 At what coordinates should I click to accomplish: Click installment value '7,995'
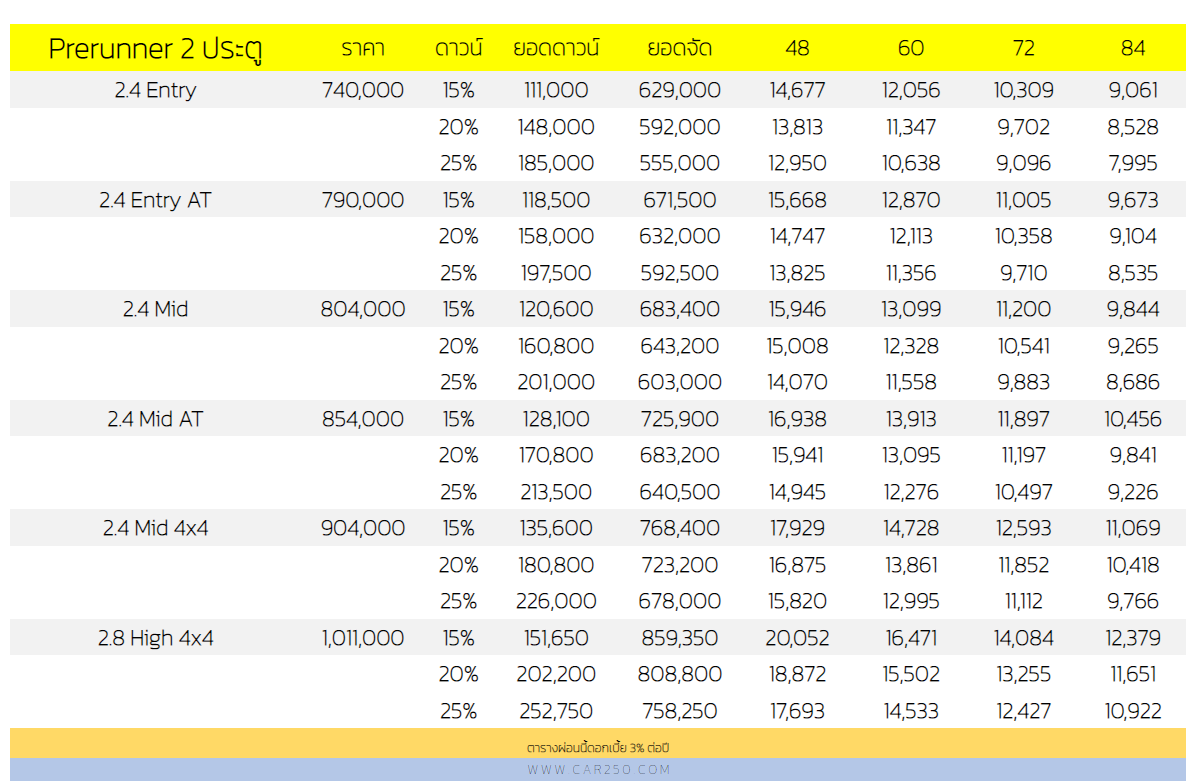tap(1133, 164)
